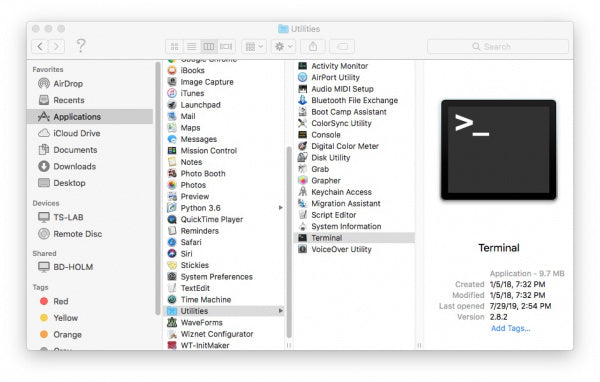Expand the Python 3.6 folder arrow
600x382 pixels.
(x=280, y=208)
